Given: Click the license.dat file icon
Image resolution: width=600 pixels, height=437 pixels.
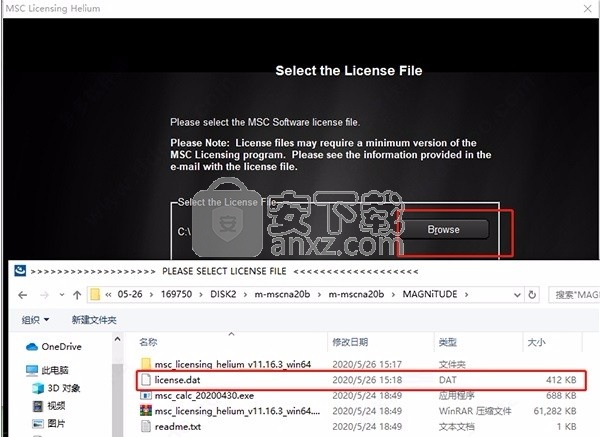Looking at the screenshot, I should (x=146, y=380).
